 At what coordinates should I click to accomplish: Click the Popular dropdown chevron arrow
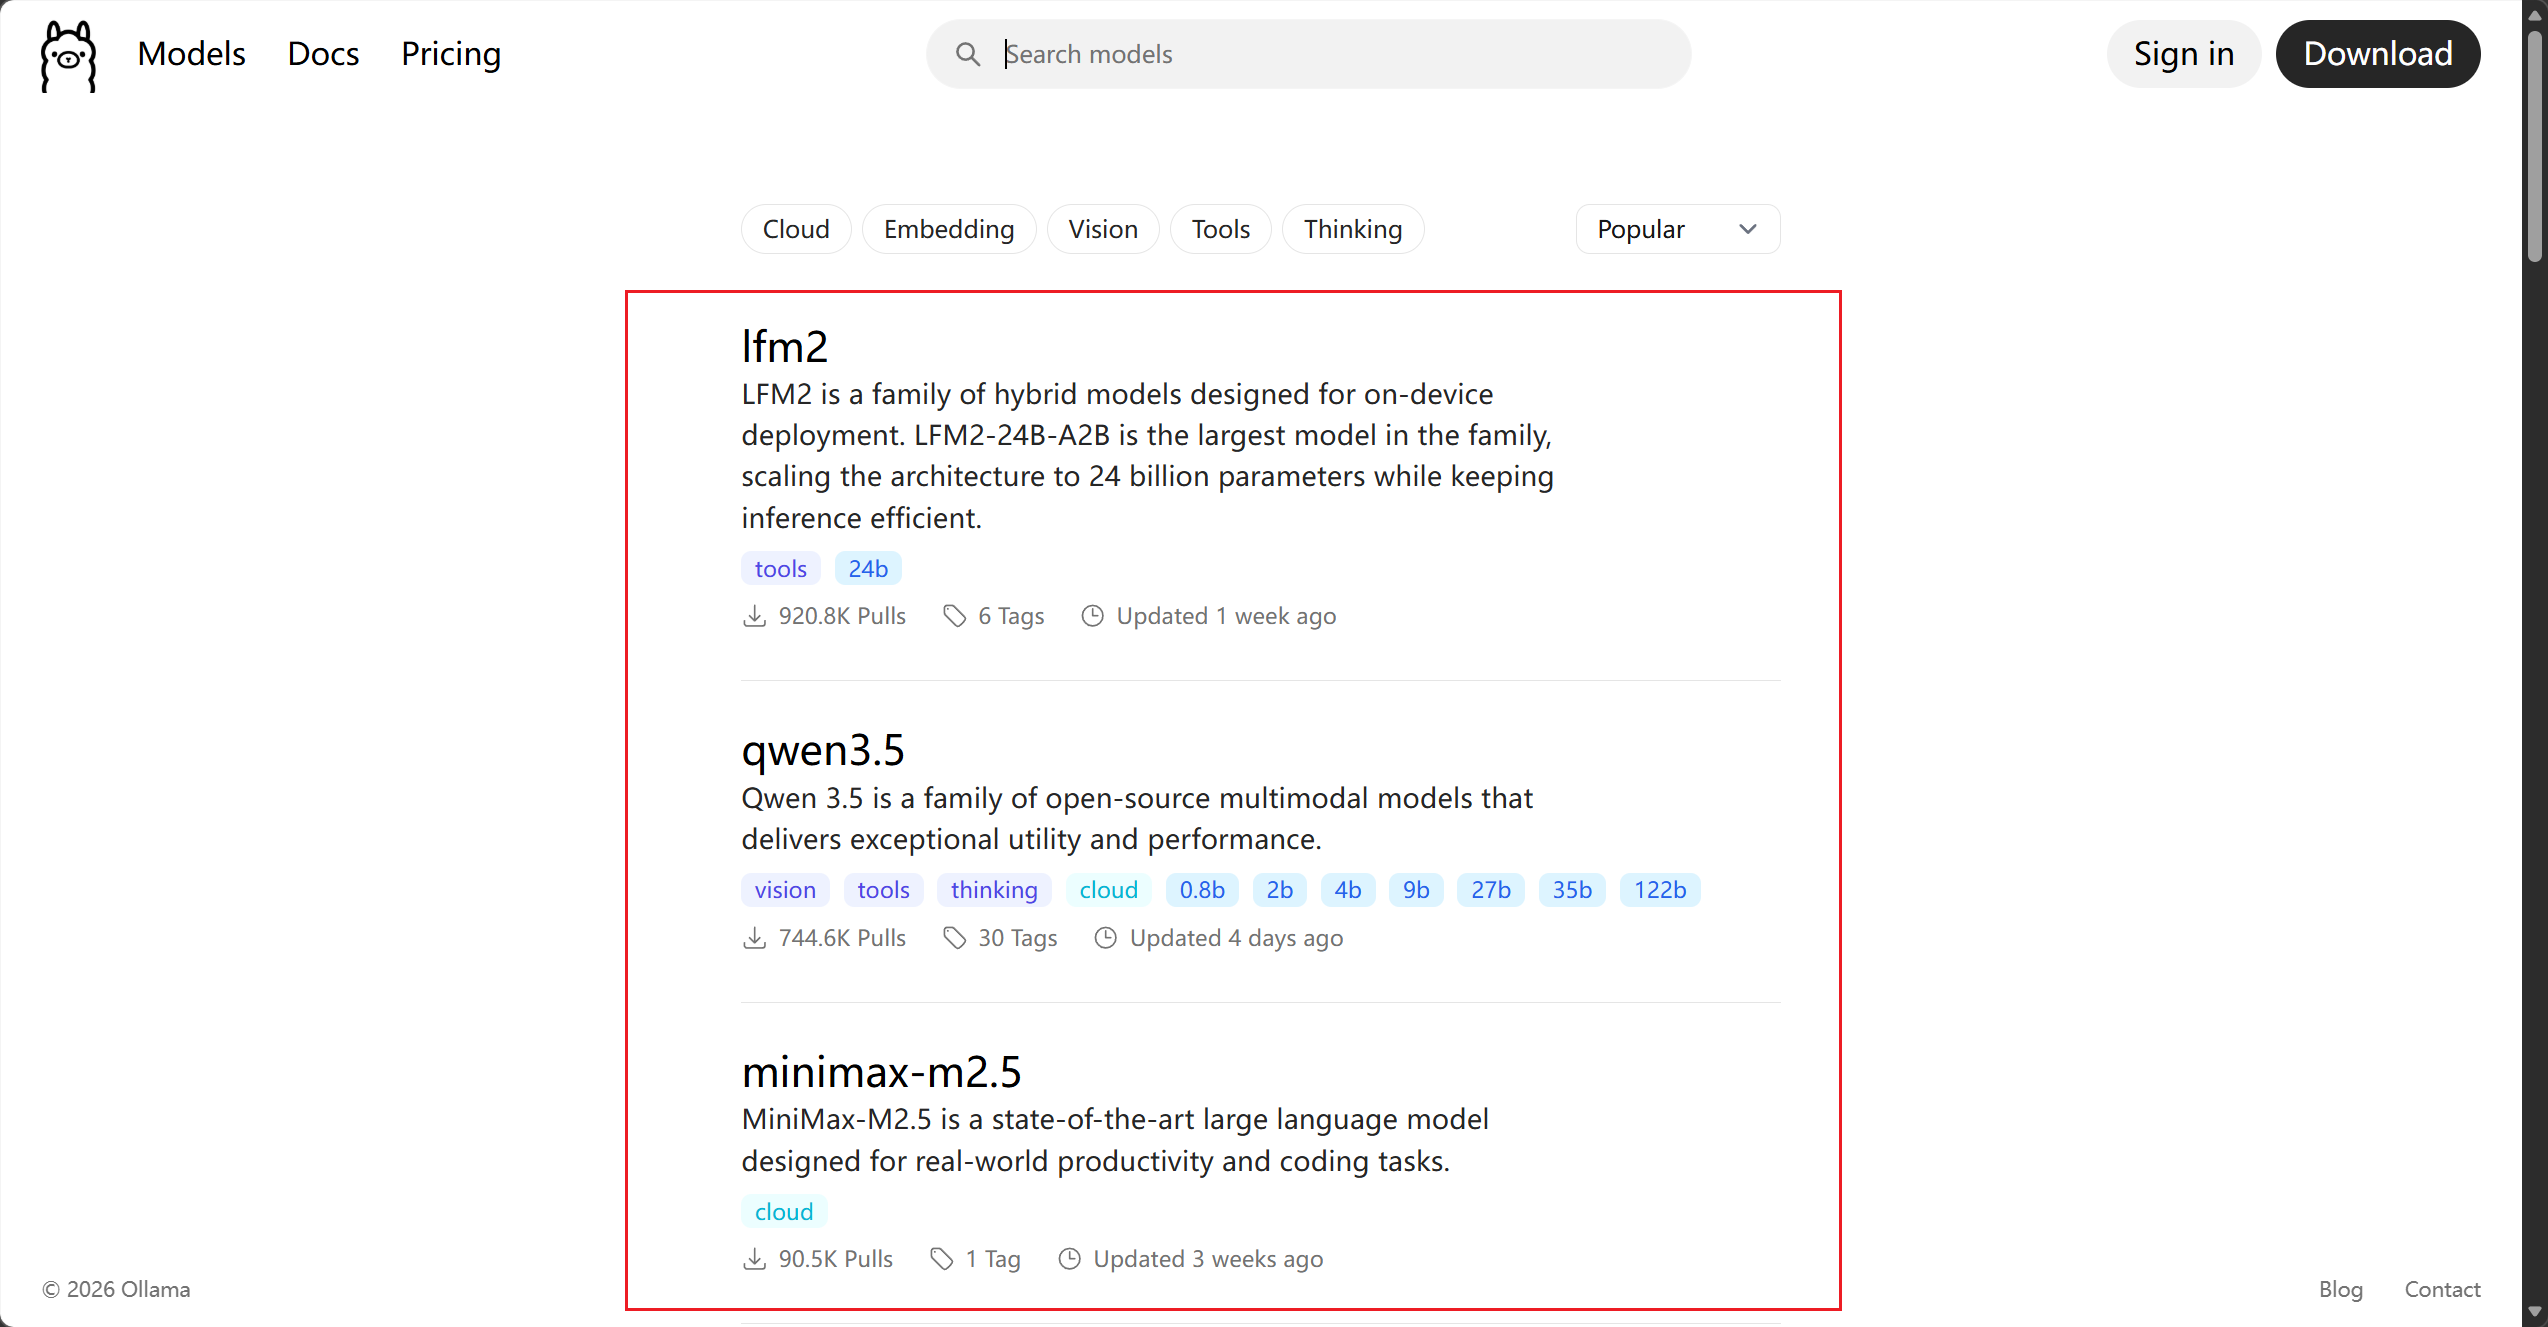tap(1747, 229)
